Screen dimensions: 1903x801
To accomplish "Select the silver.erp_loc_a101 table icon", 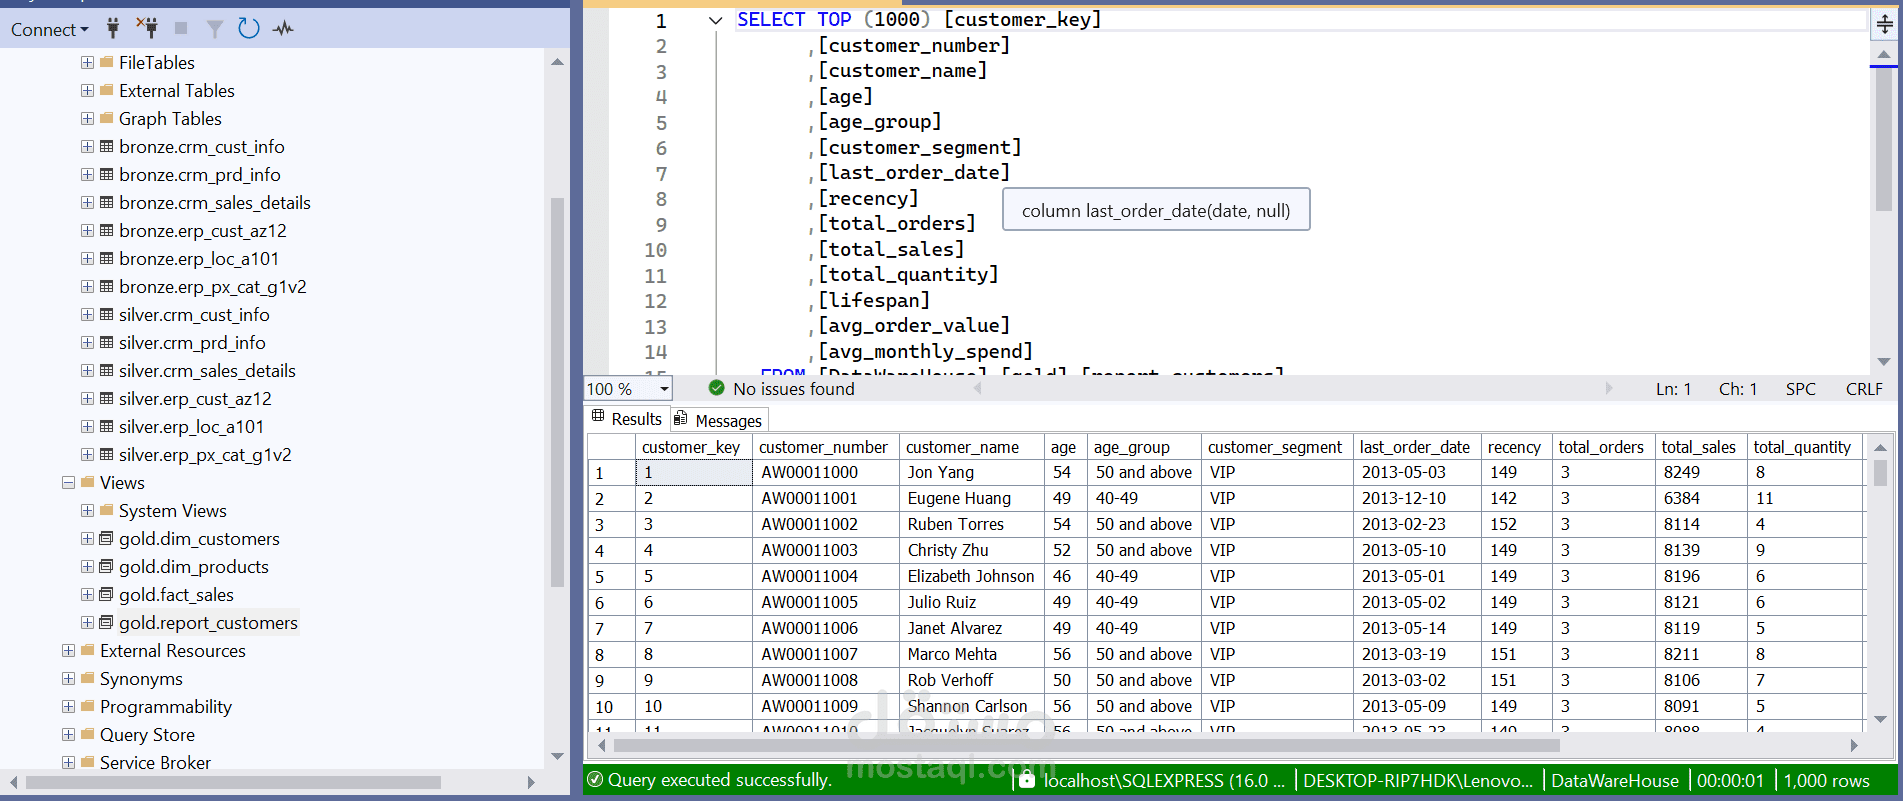I will click(x=106, y=426).
